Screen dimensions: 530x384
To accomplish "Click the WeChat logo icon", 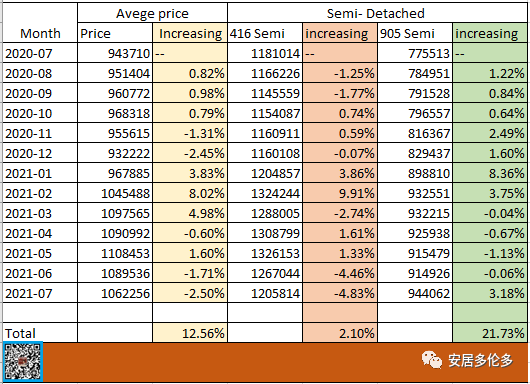I will [x=431, y=360].
